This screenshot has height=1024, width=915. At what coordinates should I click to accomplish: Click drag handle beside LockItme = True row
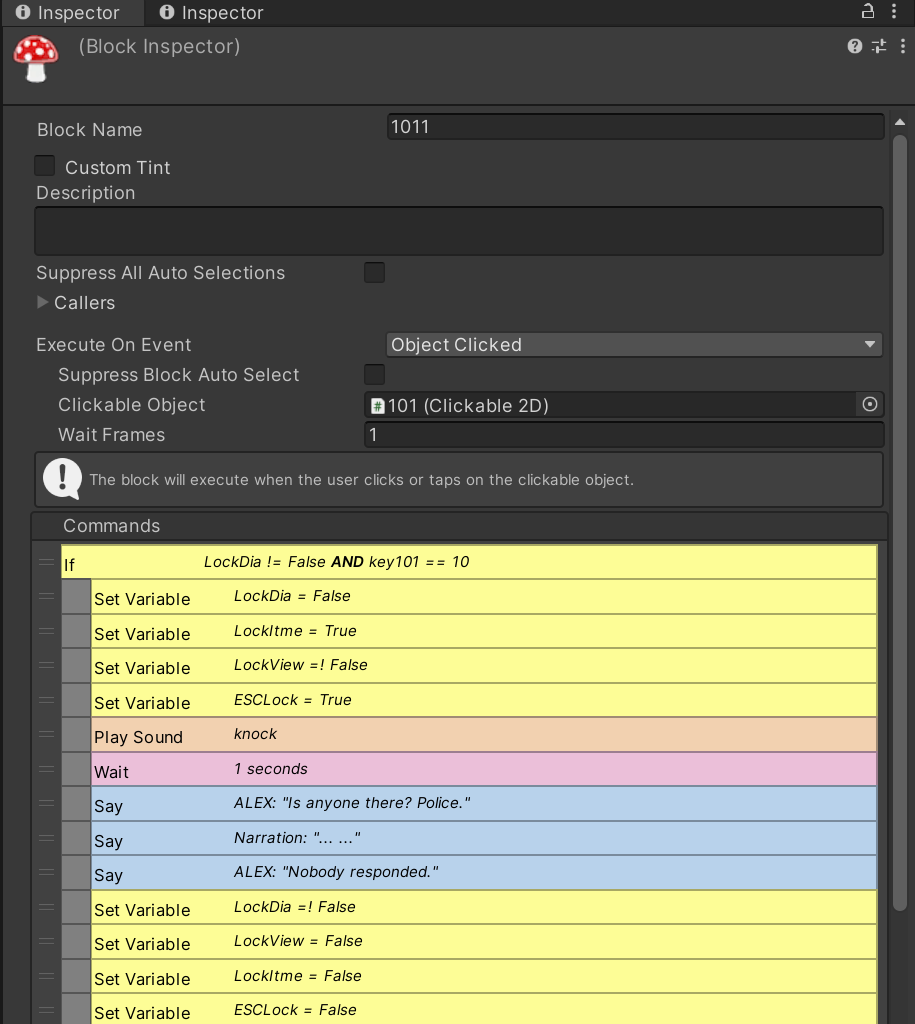pyautogui.click(x=46, y=631)
